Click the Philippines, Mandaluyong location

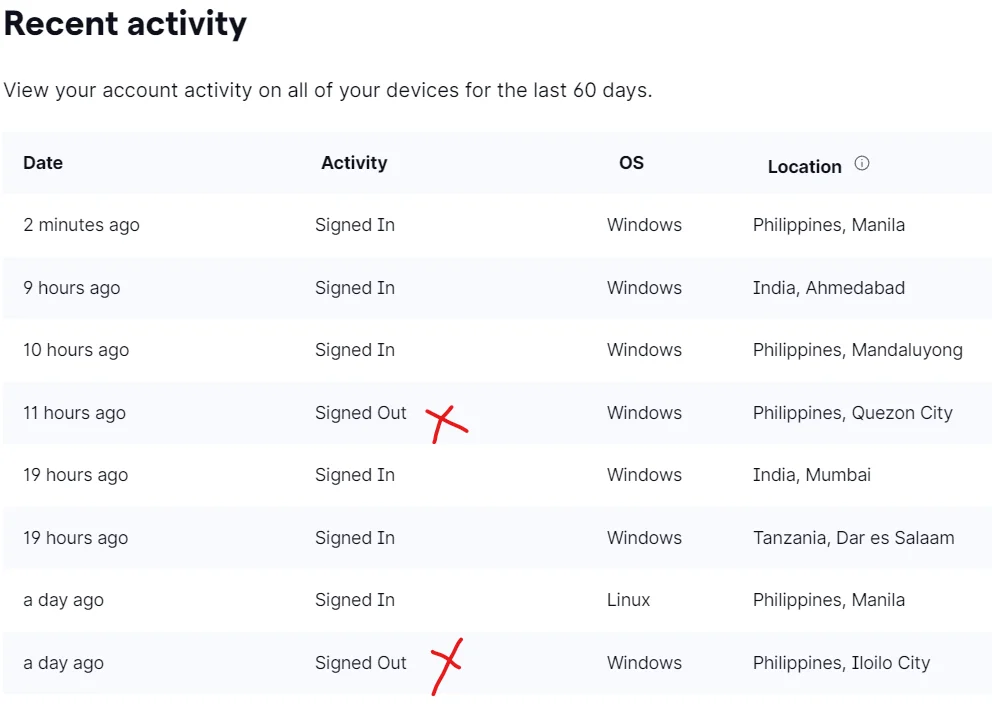click(858, 351)
